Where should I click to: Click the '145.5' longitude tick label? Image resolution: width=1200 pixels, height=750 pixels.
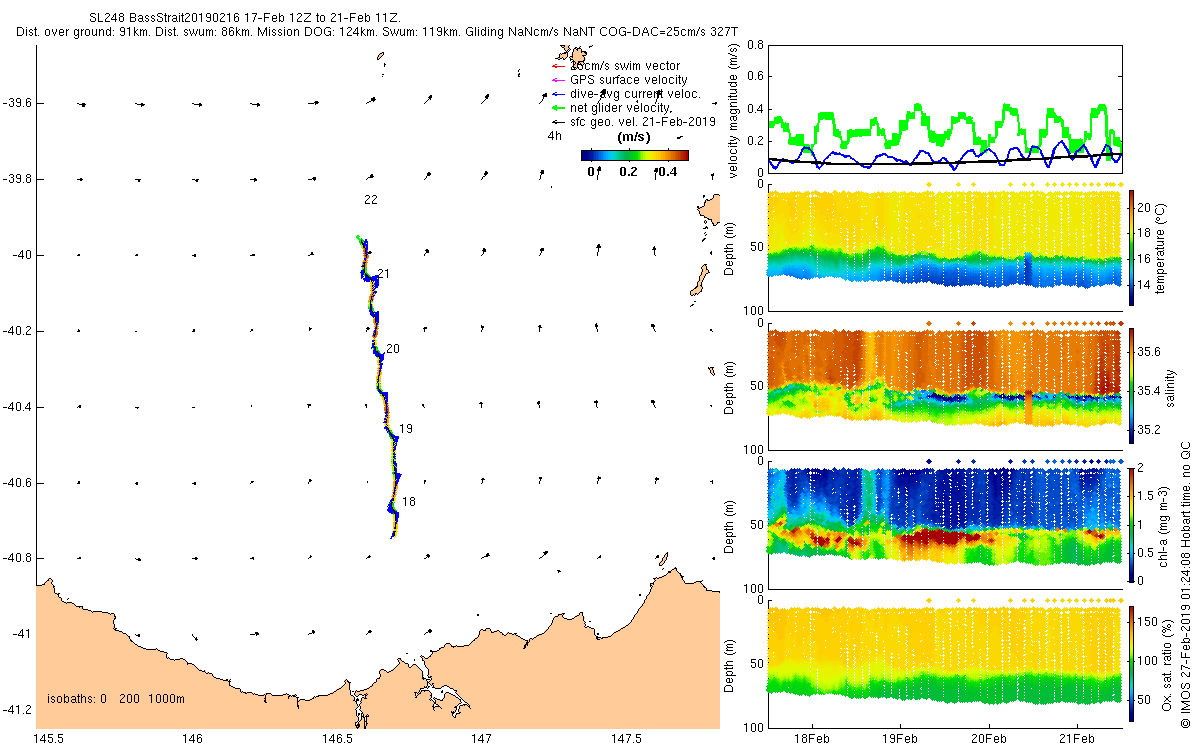coord(49,738)
